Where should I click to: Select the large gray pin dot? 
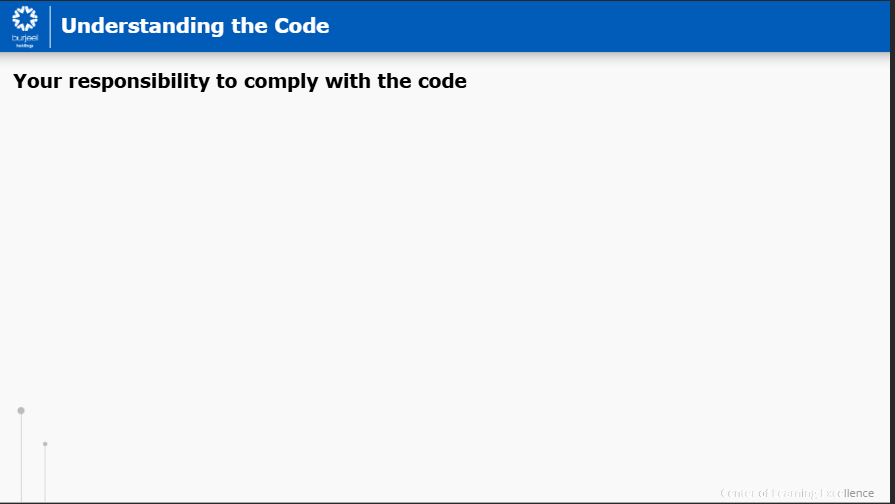click(x=21, y=410)
